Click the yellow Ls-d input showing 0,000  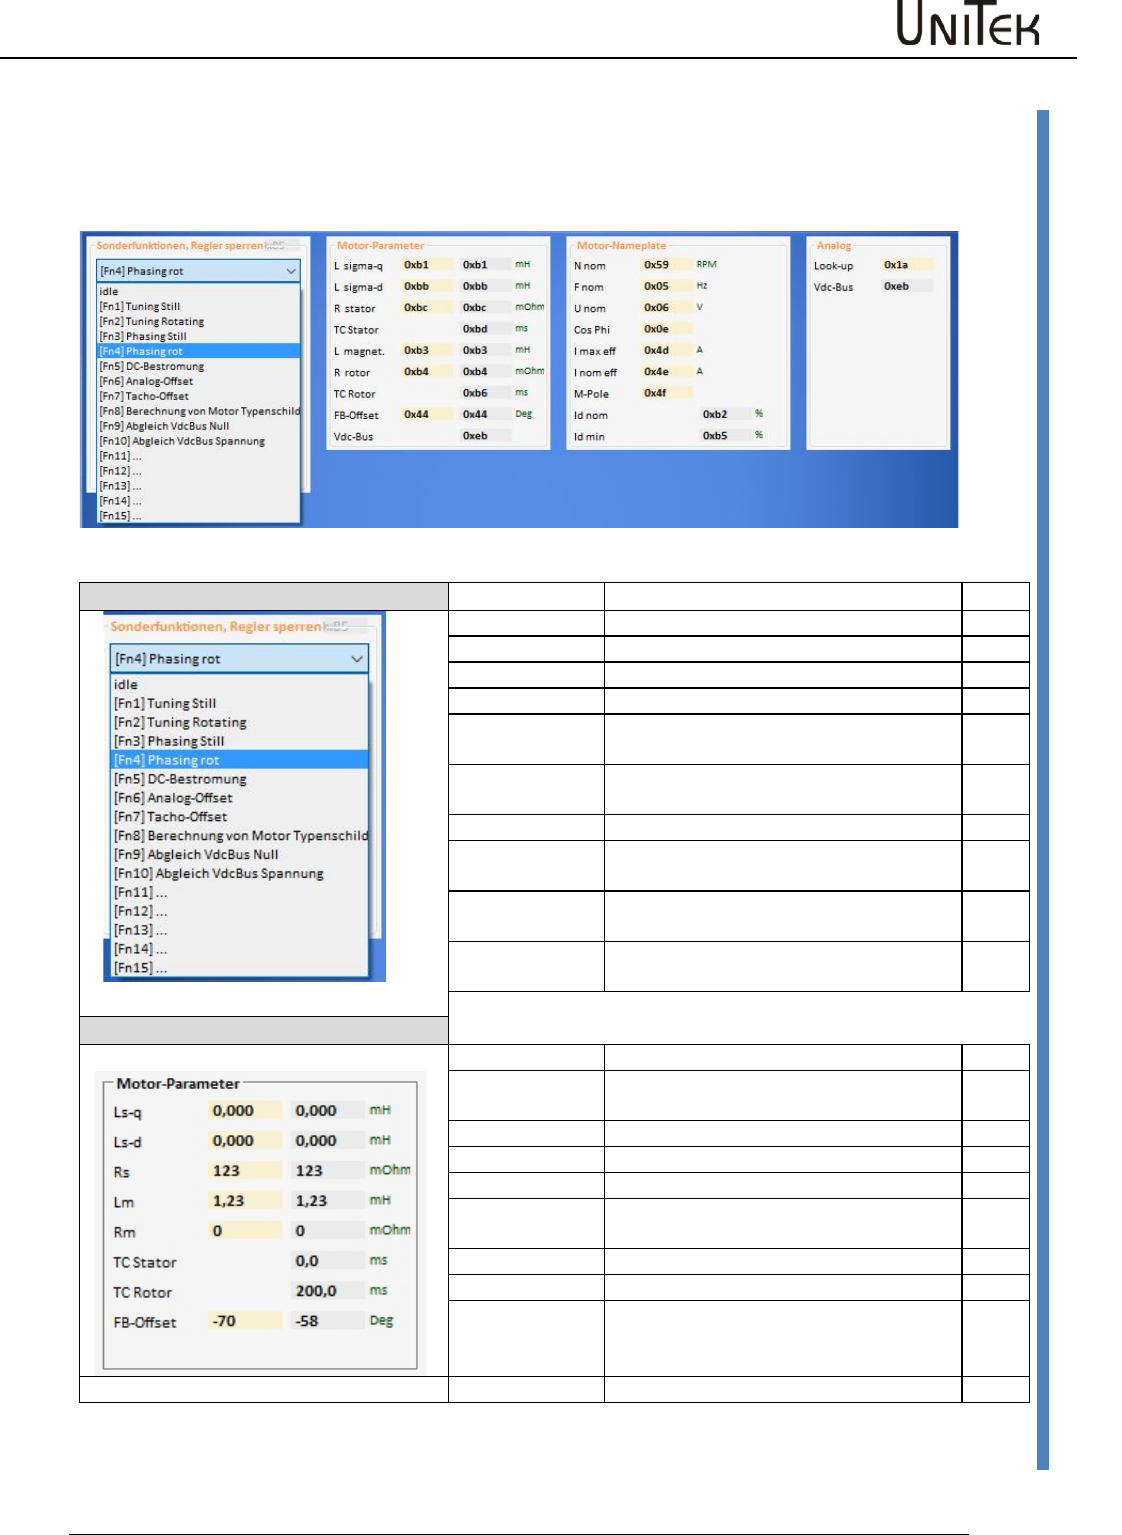(x=246, y=1141)
